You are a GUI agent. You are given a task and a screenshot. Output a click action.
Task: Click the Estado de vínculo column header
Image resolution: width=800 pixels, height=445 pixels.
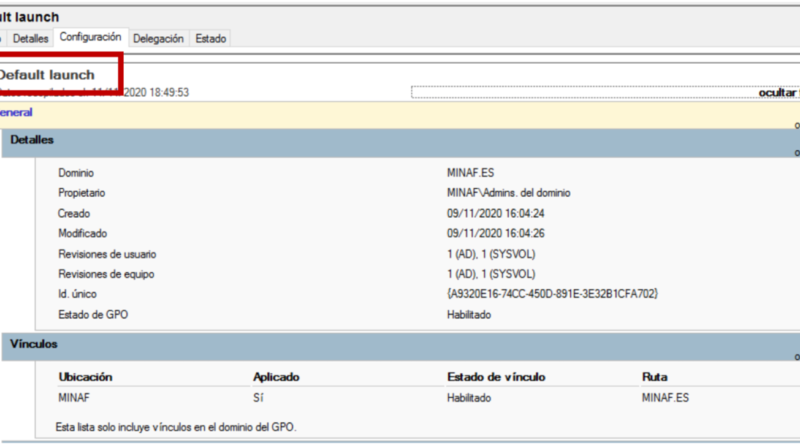click(496, 377)
